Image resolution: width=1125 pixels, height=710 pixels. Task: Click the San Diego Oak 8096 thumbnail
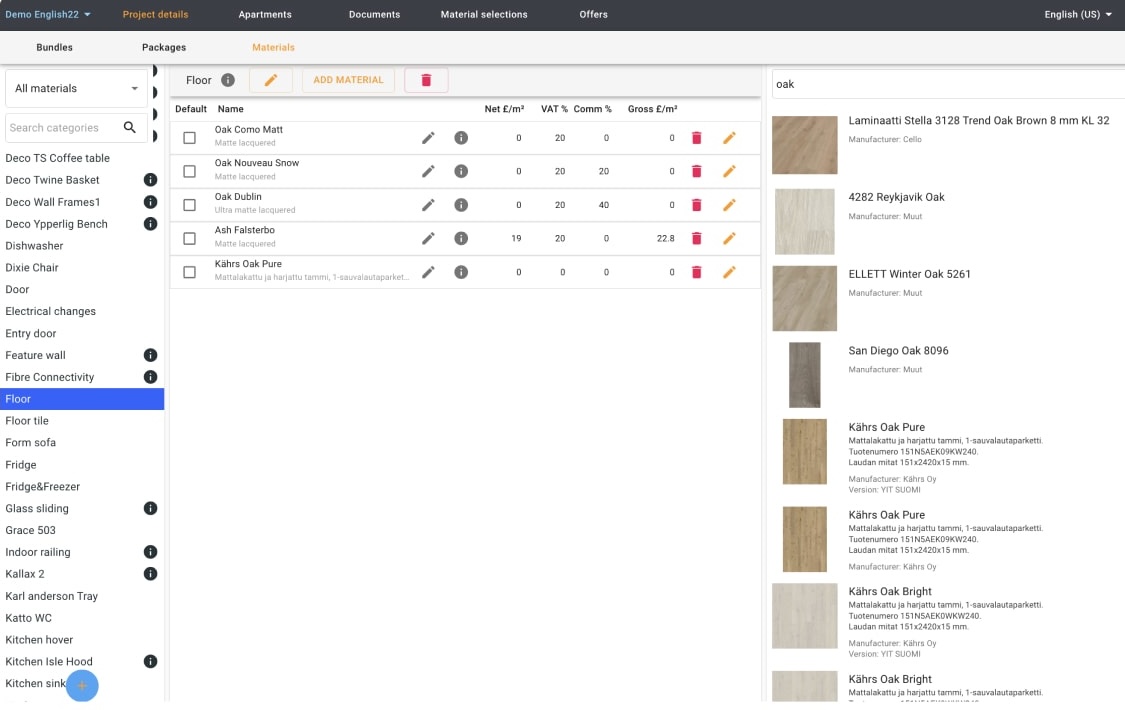[x=804, y=375]
